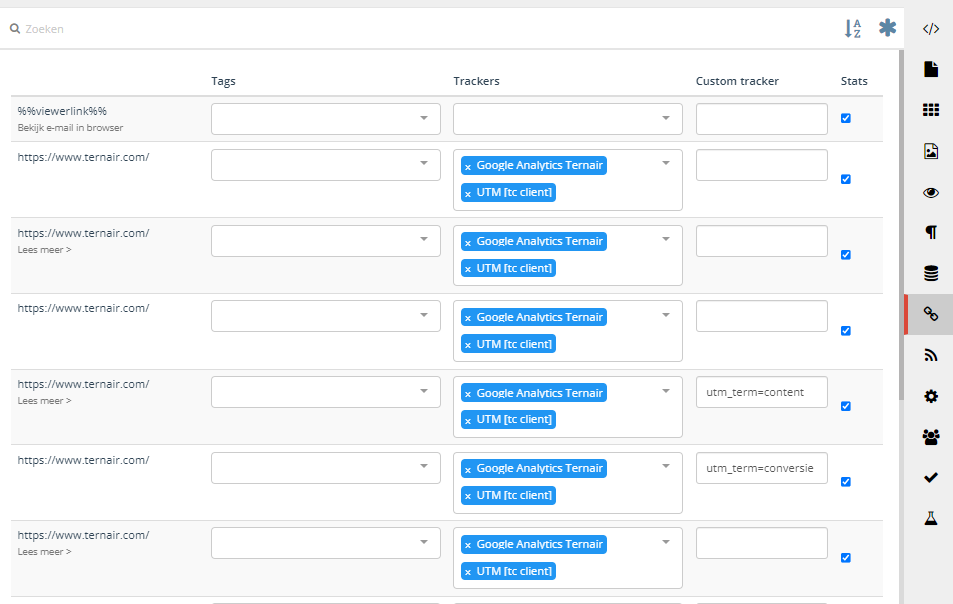Click the blue asterisk icon

pyautogui.click(x=887, y=28)
